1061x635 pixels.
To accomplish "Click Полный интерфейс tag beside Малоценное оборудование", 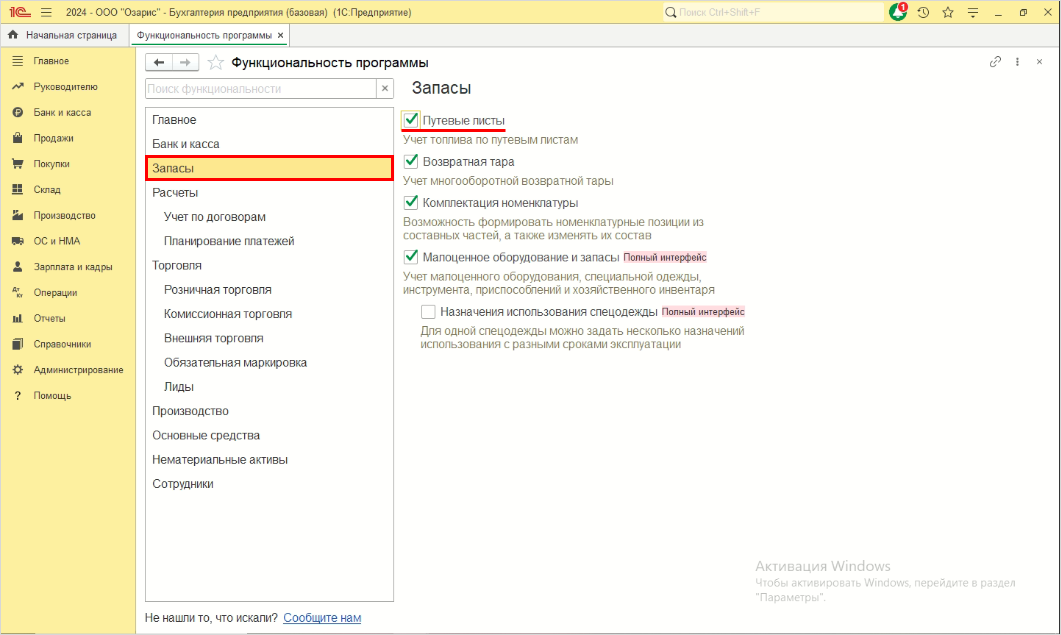I will (664, 257).
